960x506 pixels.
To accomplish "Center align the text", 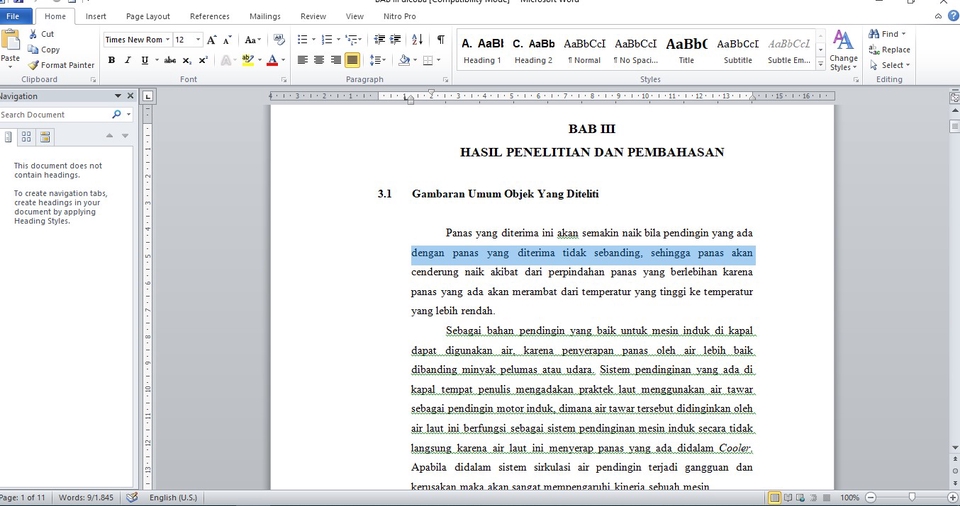I will point(319,60).
